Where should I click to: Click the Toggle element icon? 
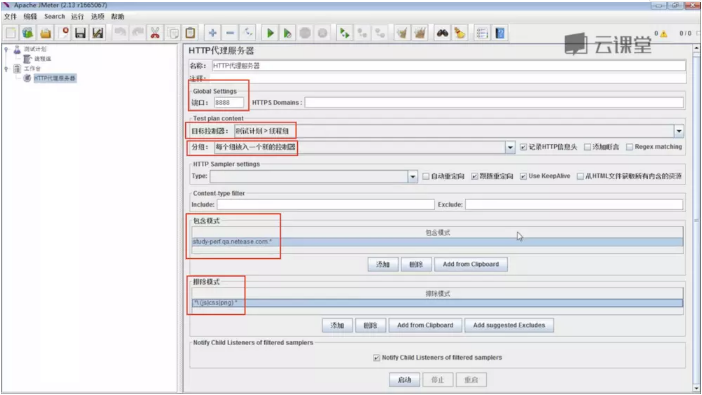[x=248, y=33]
